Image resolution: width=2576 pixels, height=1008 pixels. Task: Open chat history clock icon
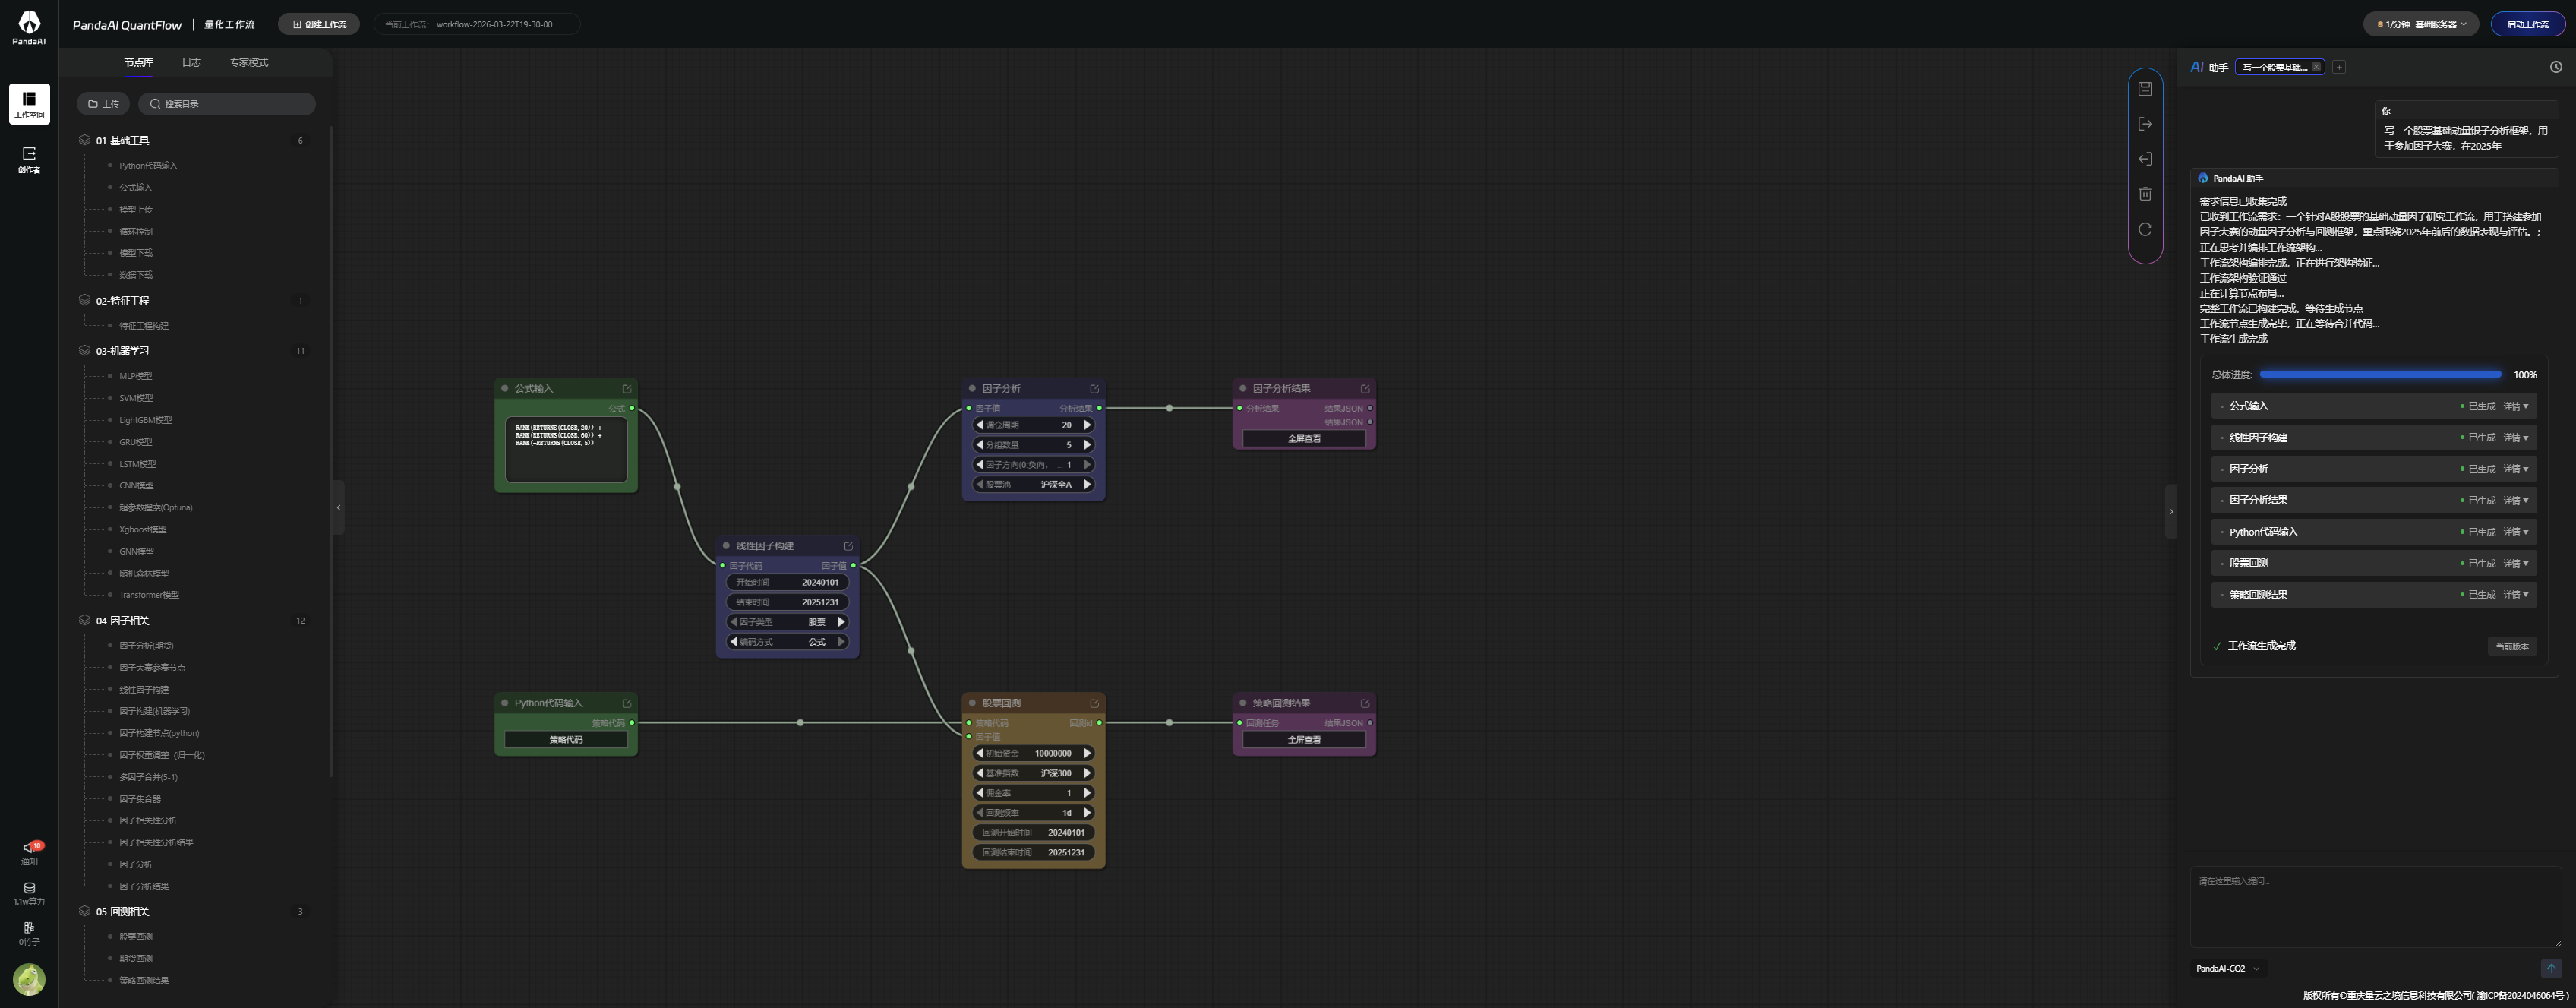point(2555,67)
